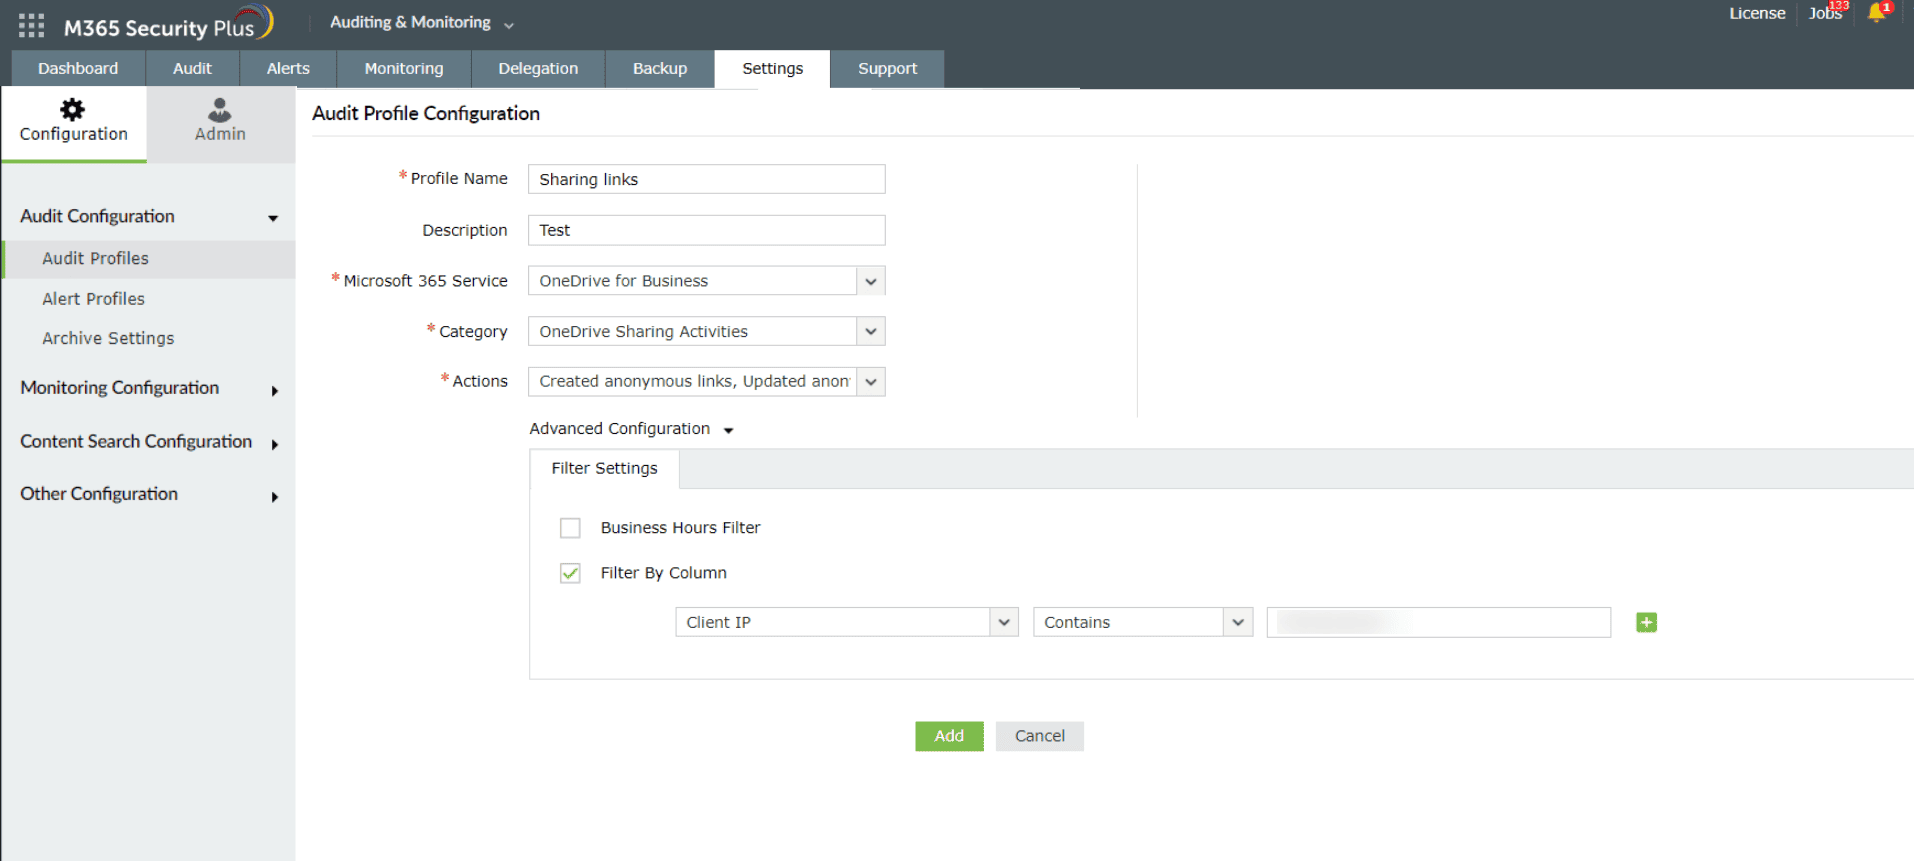Viewport: 1914px width, 861px height.
Task: Collapse the Advanced Configuration section
Action: 632,429
